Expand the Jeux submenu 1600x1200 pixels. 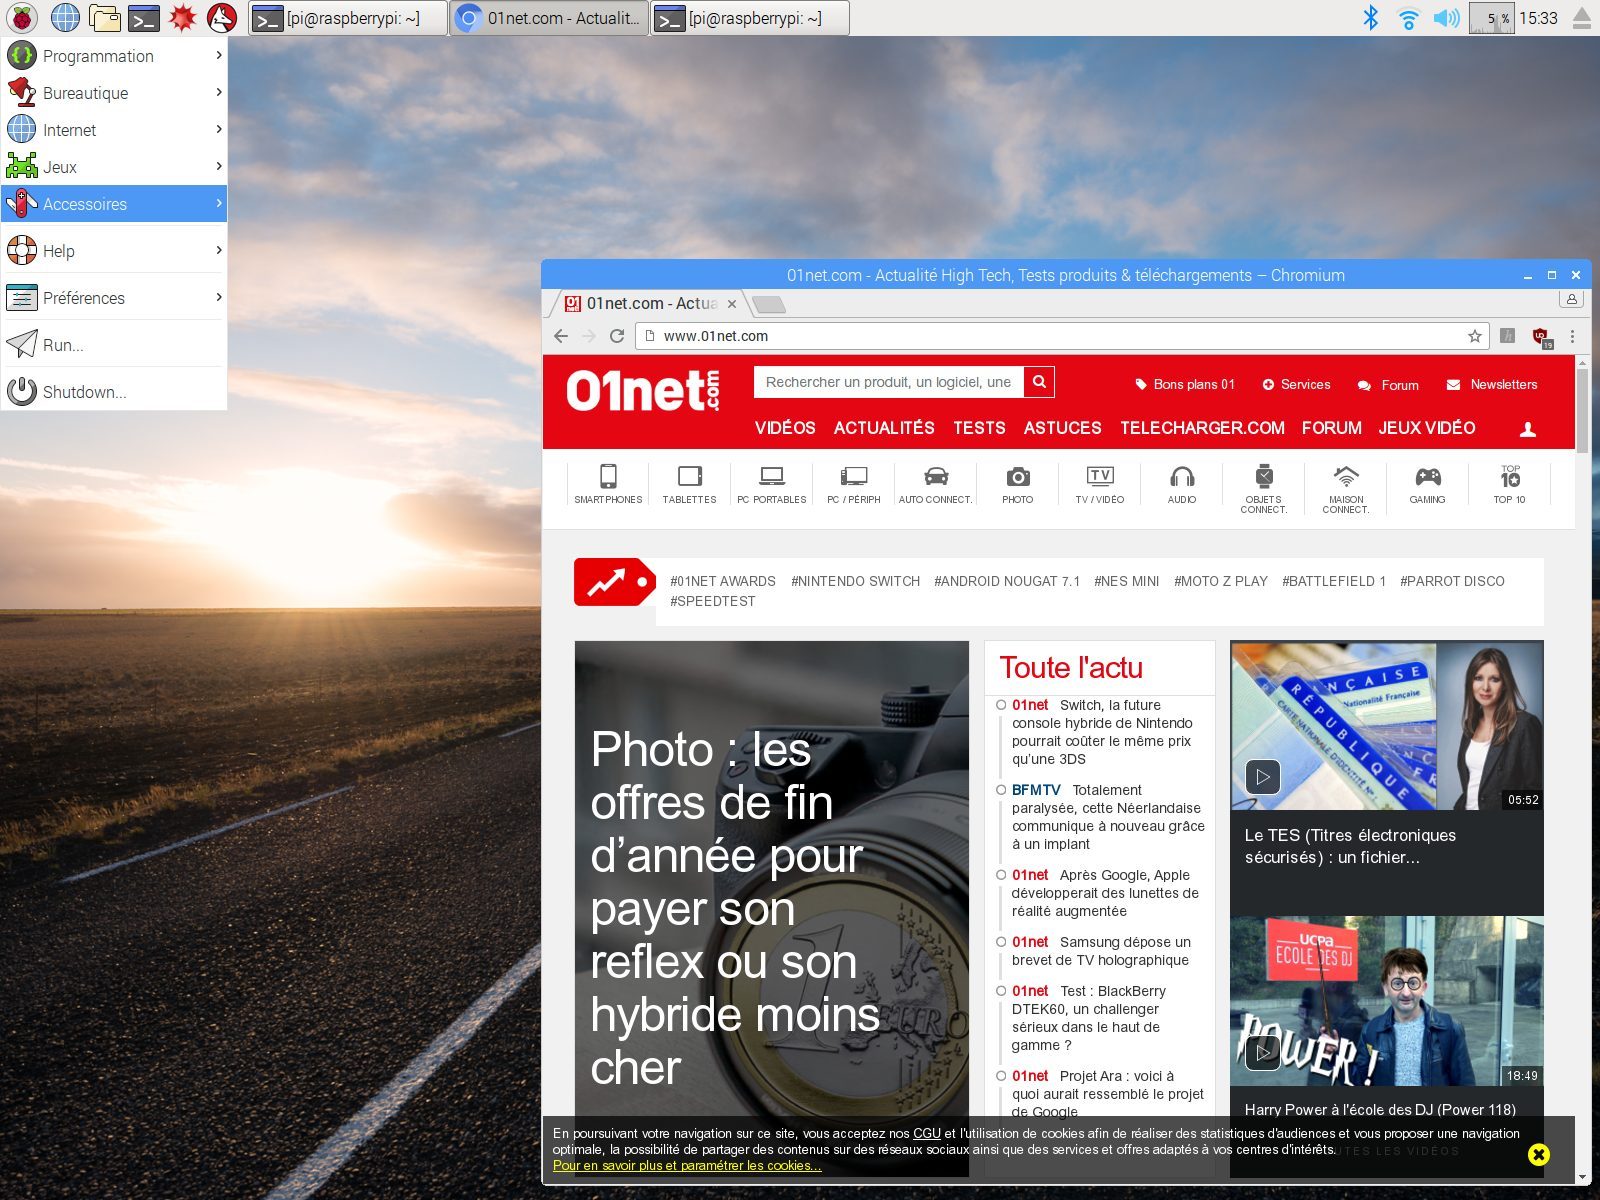(x=114, y=167)
